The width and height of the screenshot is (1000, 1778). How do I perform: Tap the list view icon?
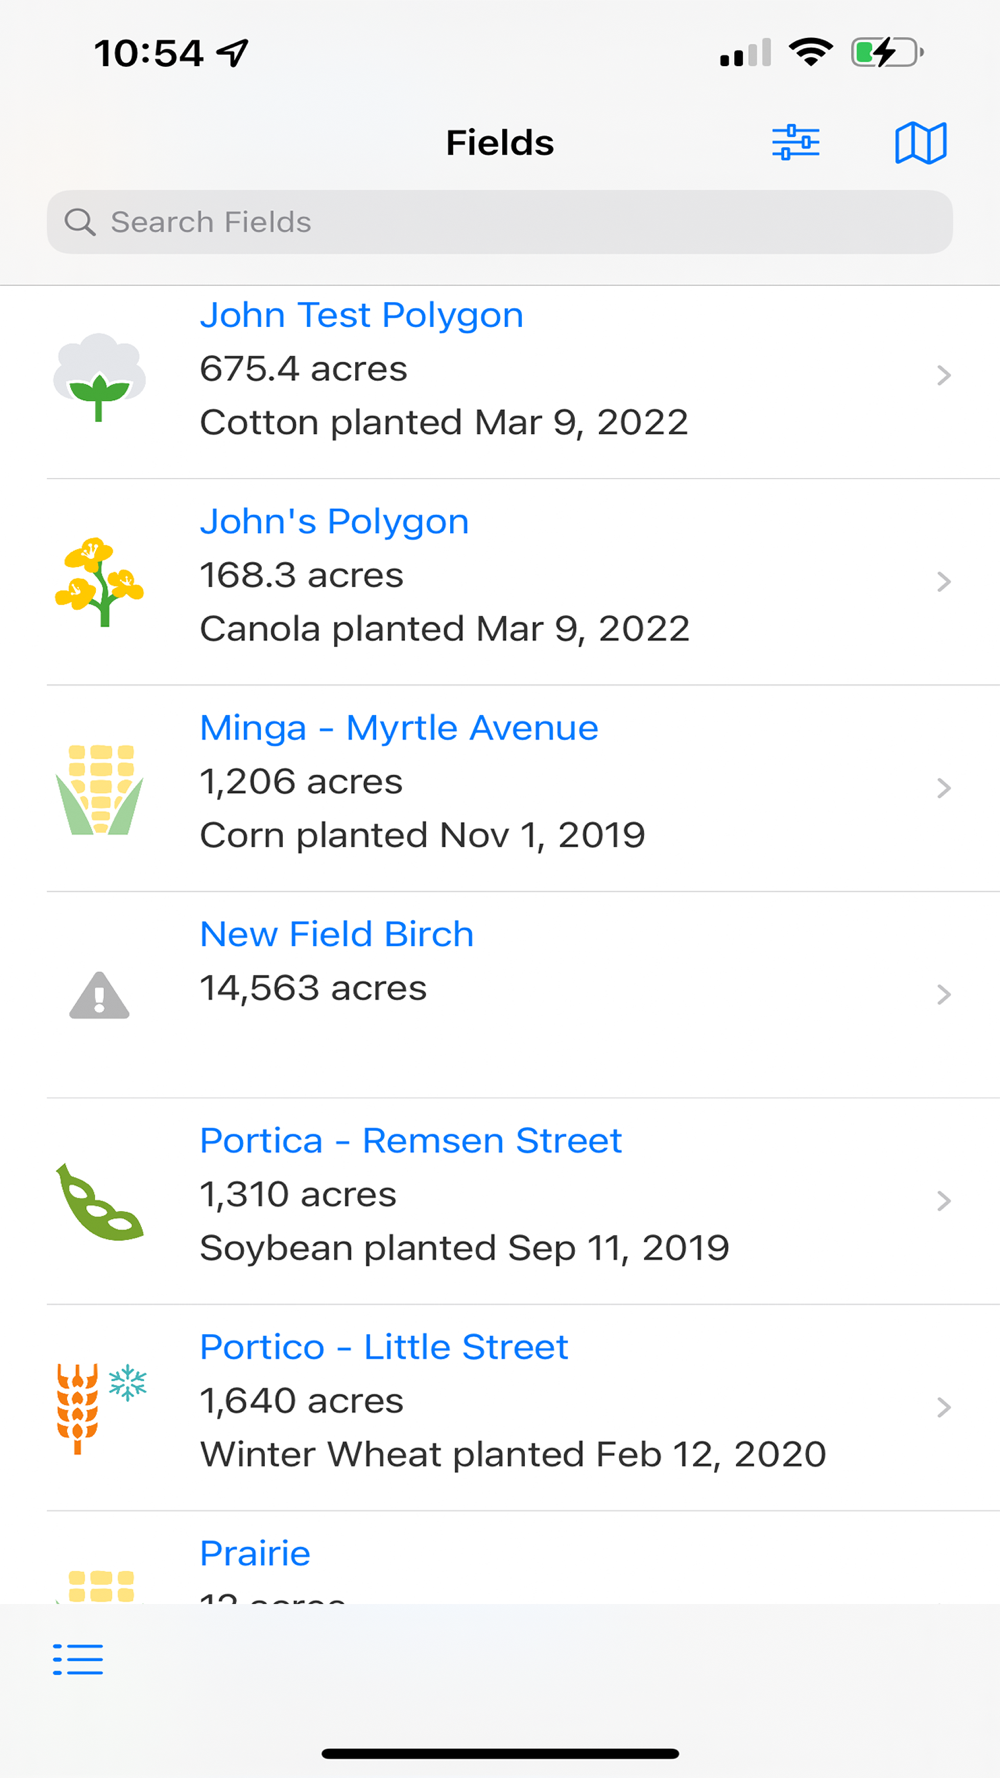pos(78,1659)
